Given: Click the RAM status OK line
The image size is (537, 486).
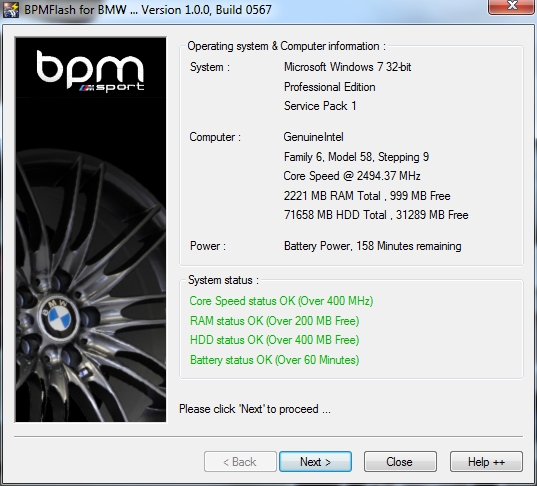Looking at the screenshot, I should click(x=275, y=321).
